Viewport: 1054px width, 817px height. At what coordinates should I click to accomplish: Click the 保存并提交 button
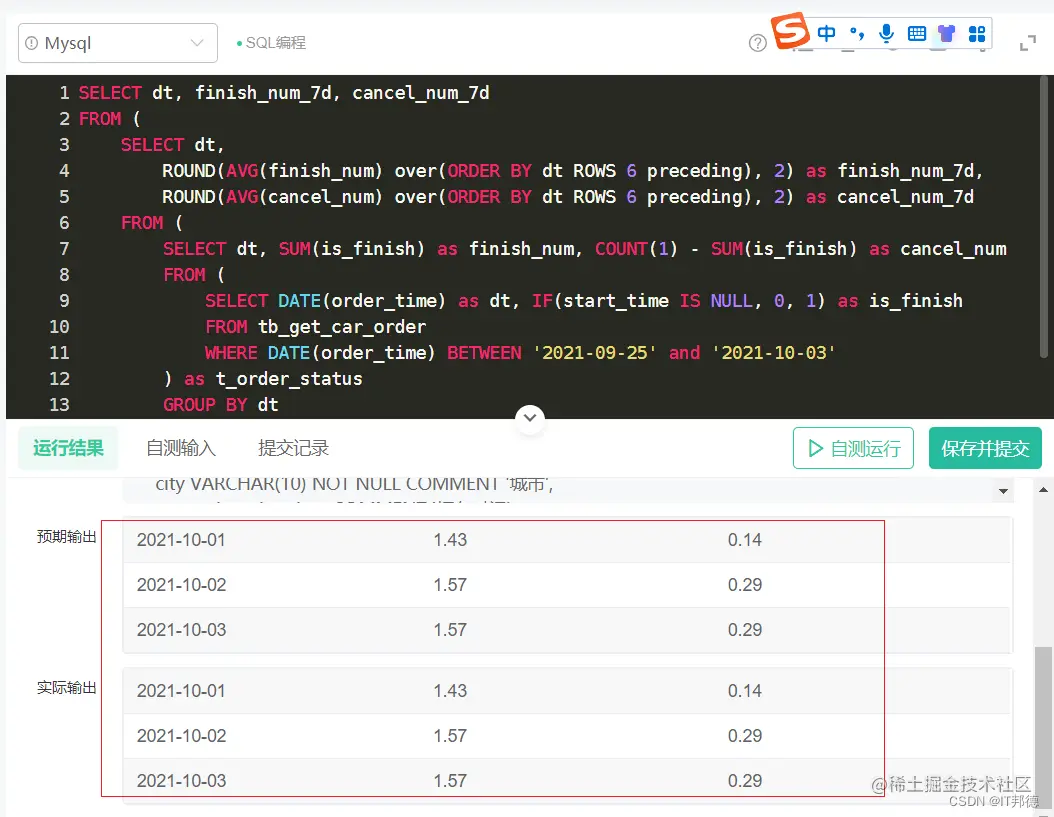985,448
